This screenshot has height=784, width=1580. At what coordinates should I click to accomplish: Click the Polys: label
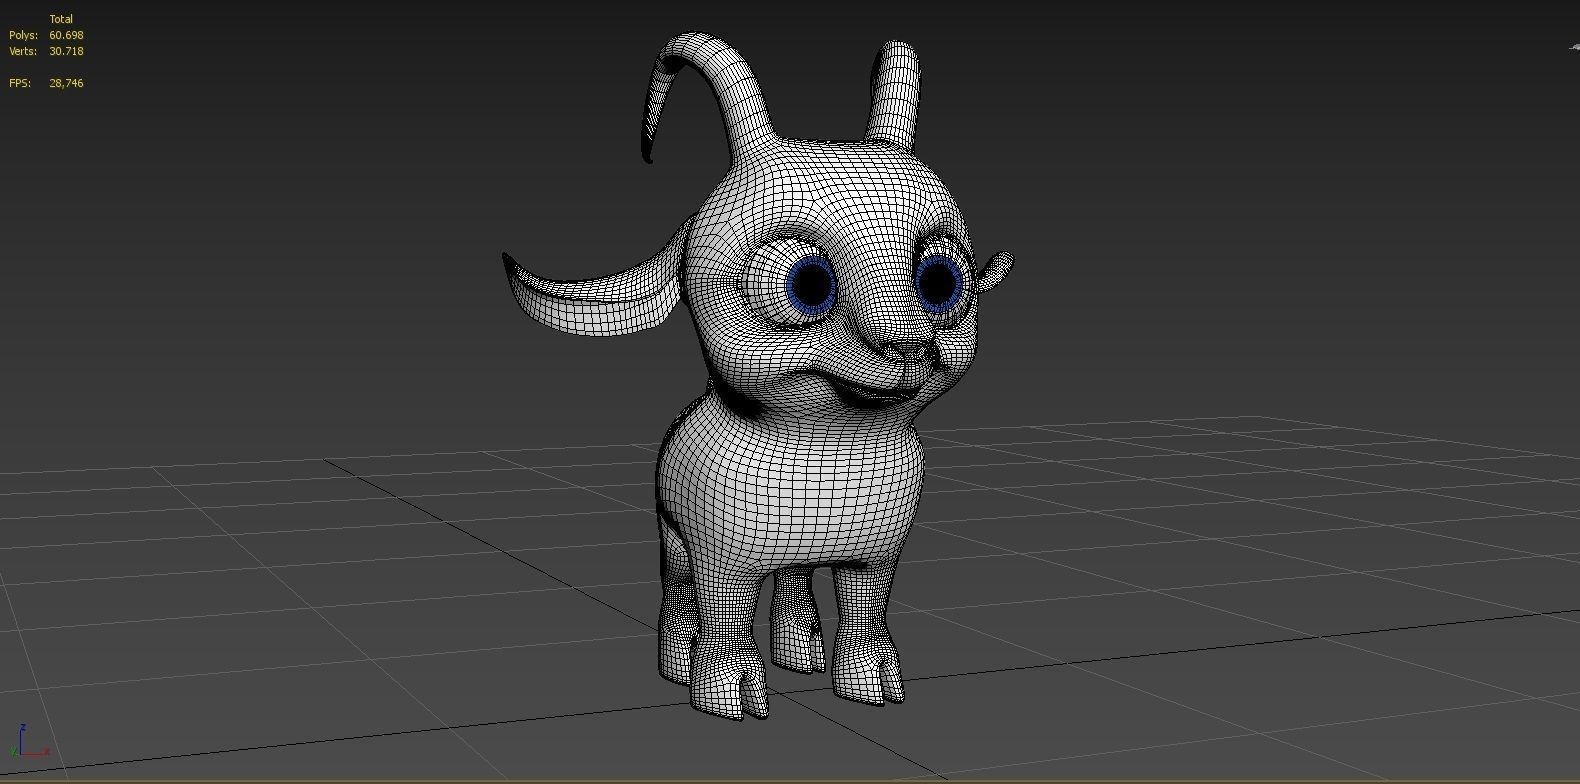tap(24, 35)
